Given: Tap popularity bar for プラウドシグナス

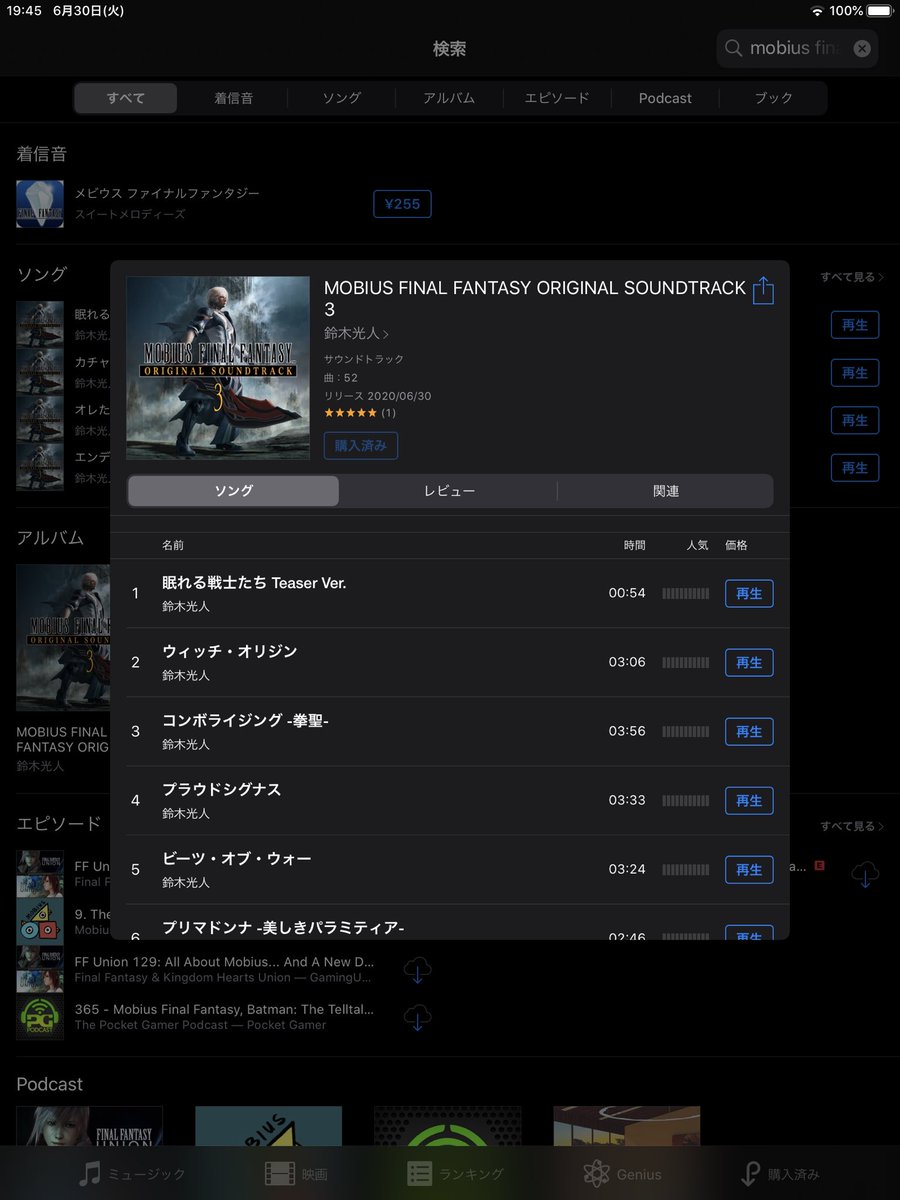Looking at the screenshot, I should coord(686,801).
